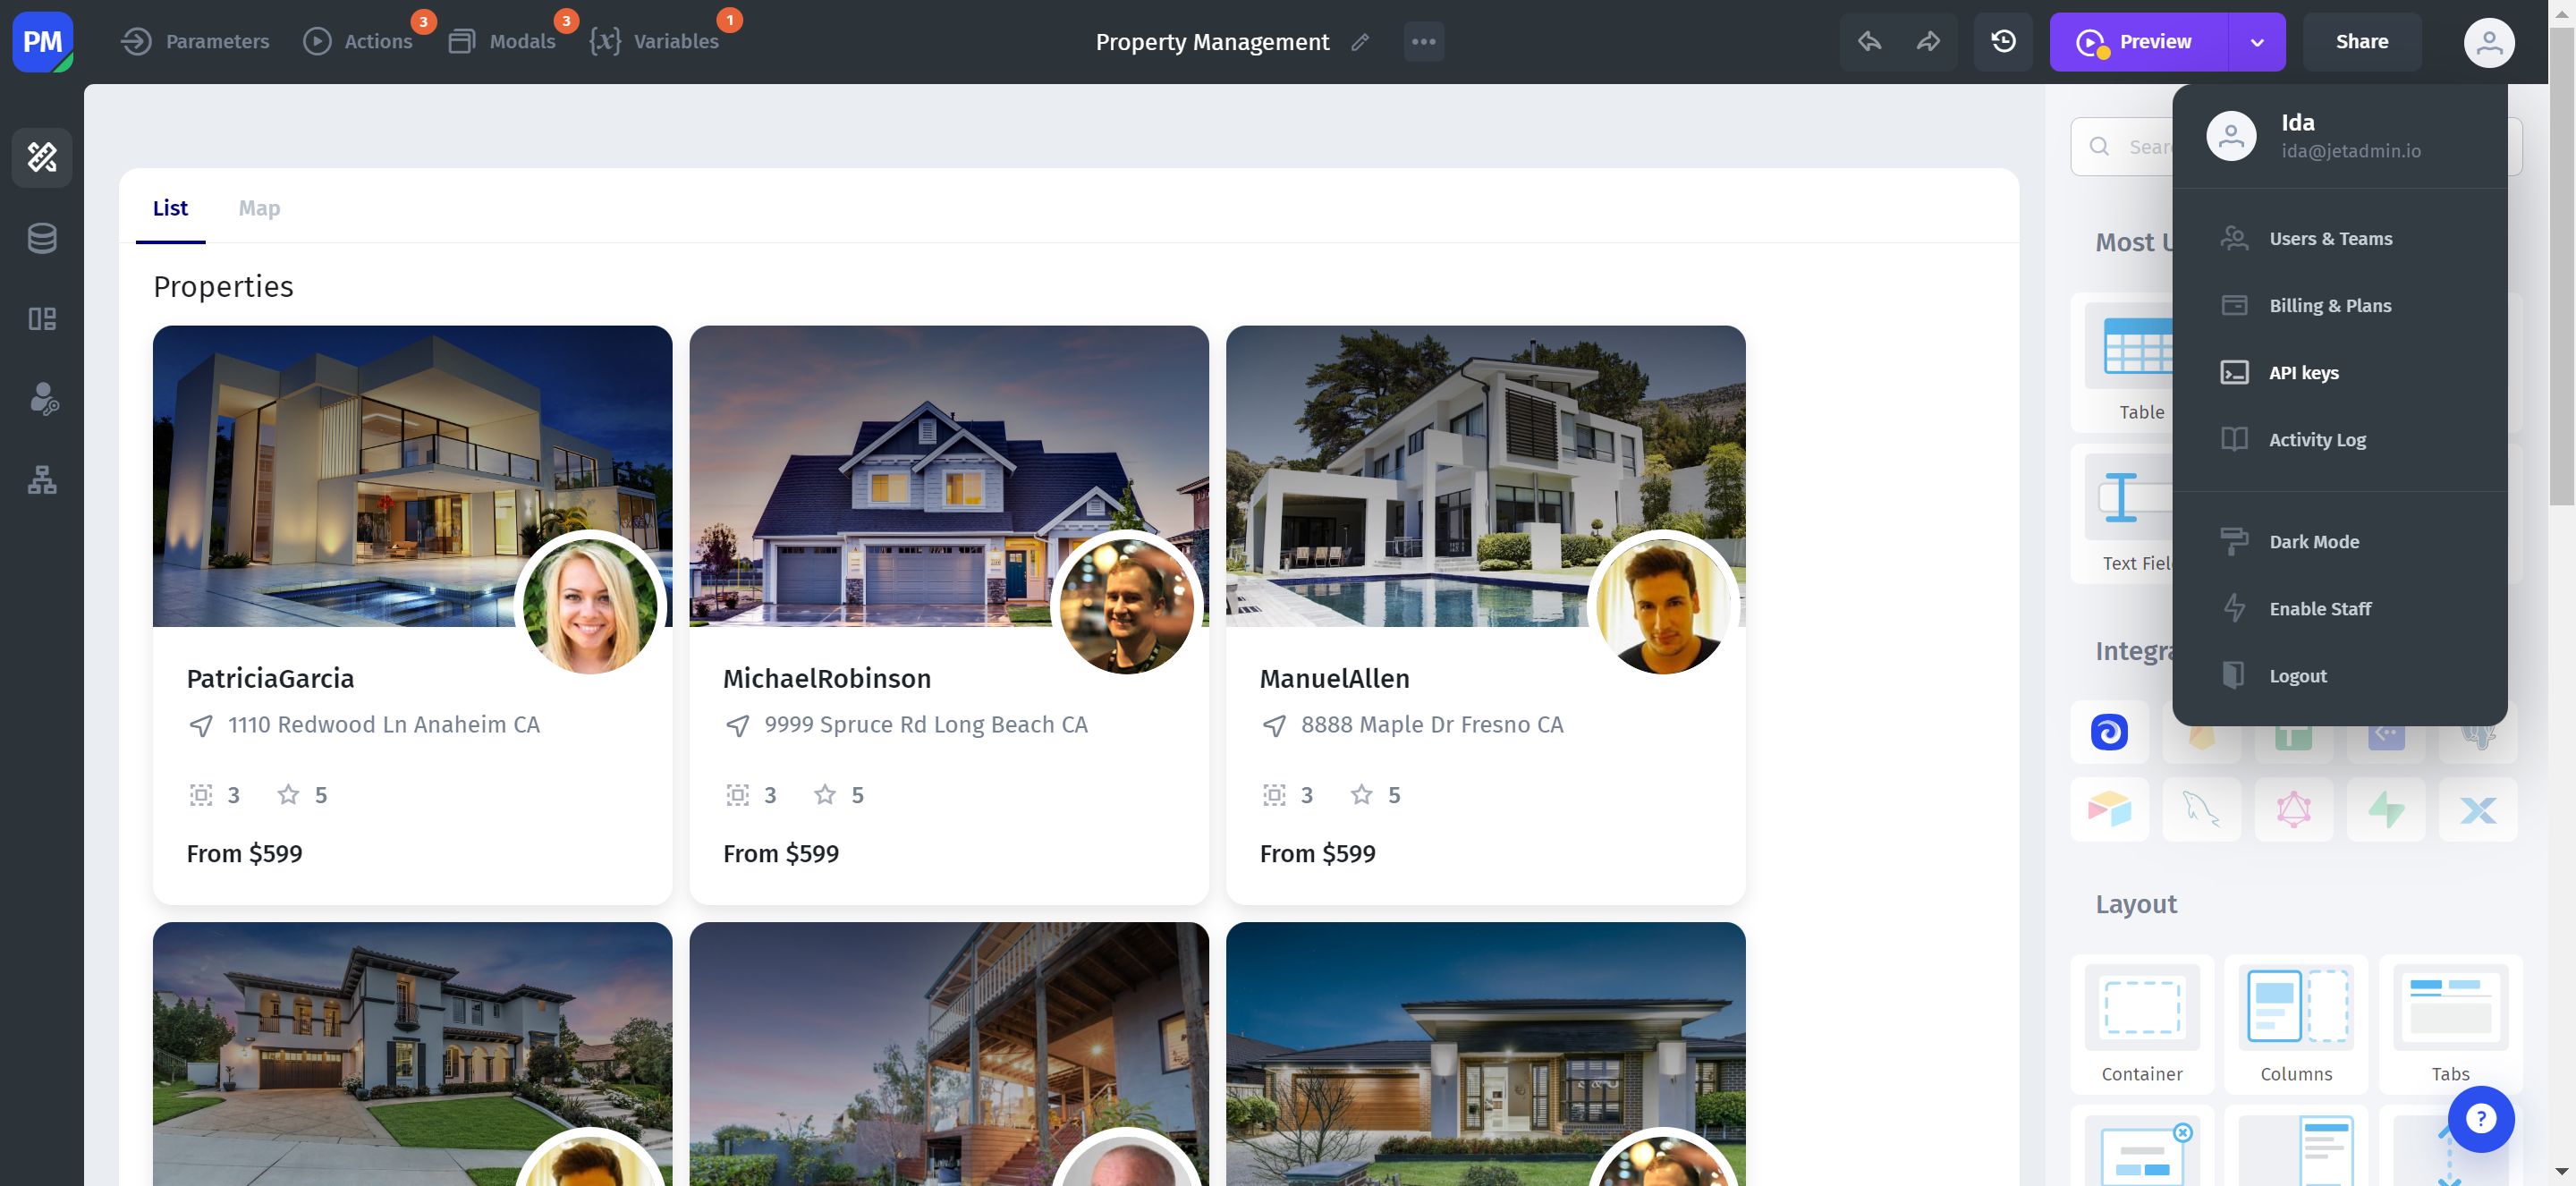
Task: Click address 8888 Maple Dr Fresno CA
Action: (x=1431, y=724)
